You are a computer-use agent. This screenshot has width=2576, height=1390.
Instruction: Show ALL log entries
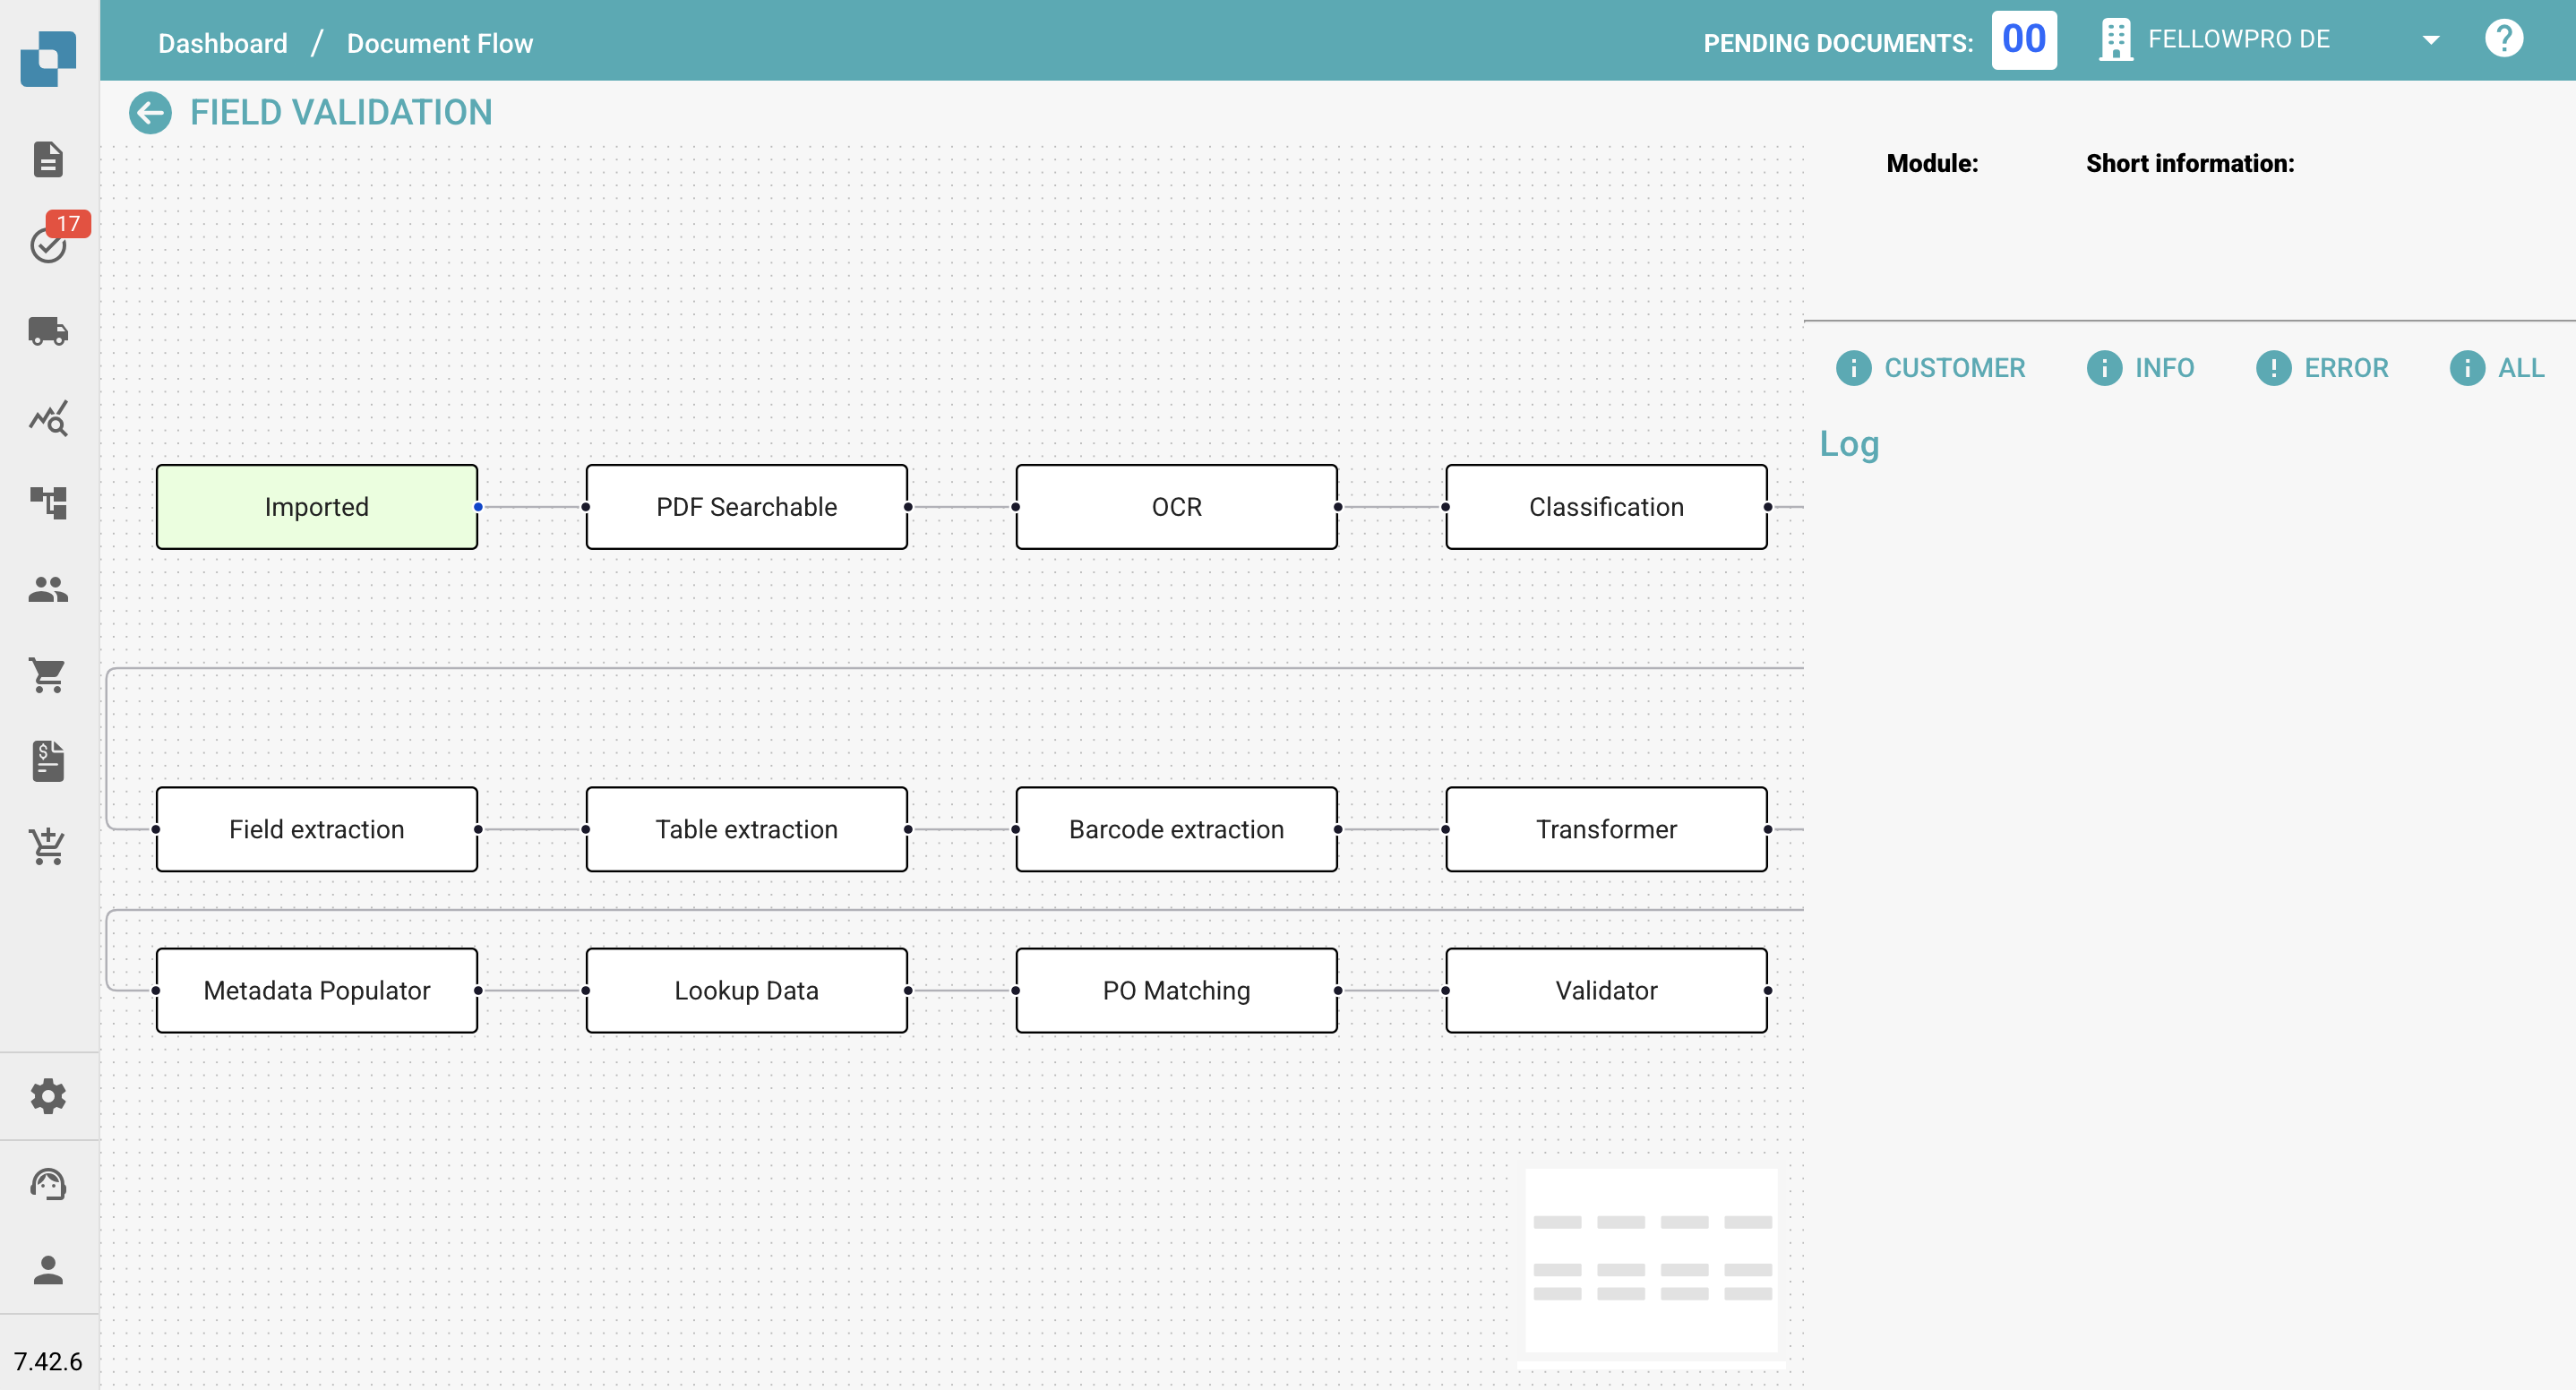pos(2496,368)
